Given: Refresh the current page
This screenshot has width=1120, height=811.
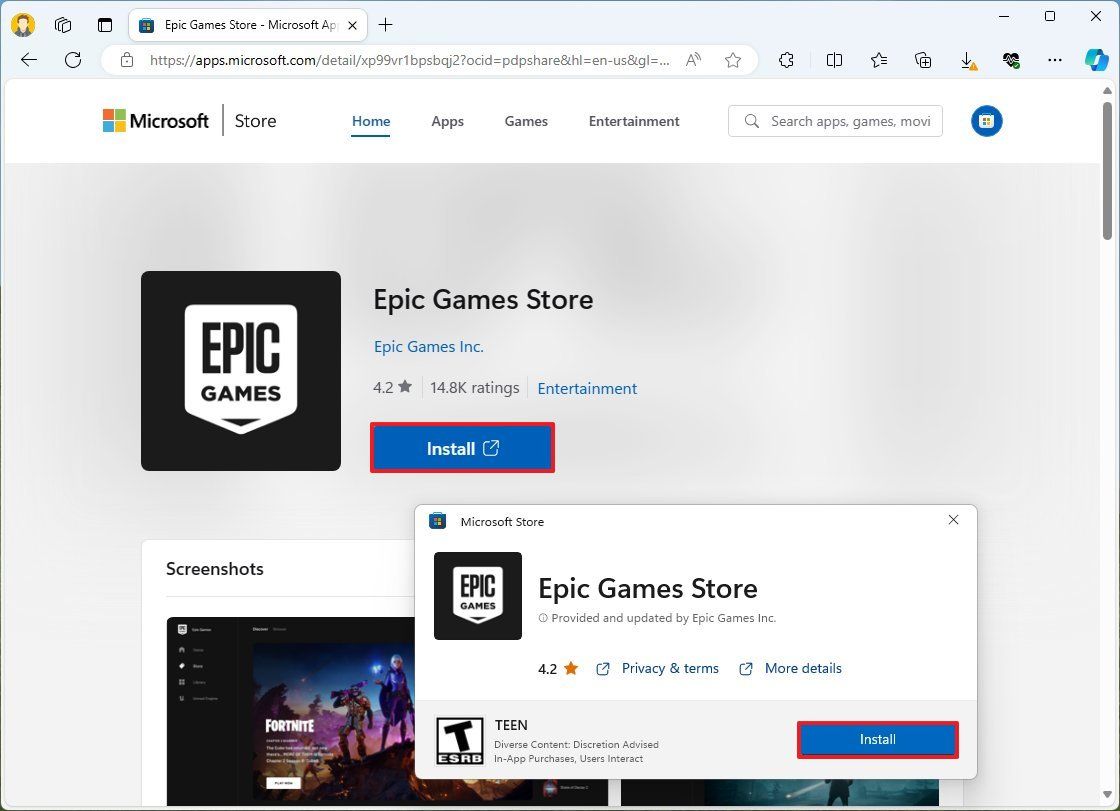Looking at the screenshot, I should pos(72,60).
